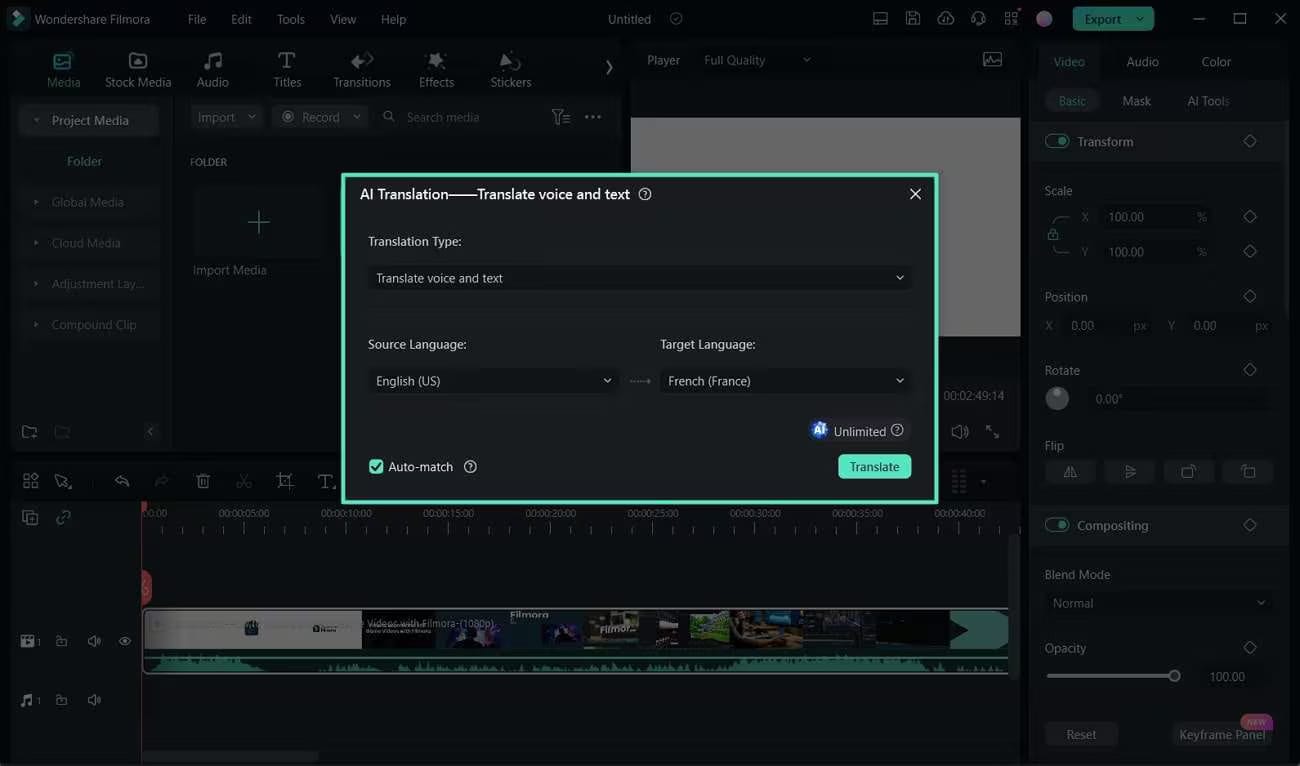The width and height of the screenshot is (1300, 766).
Task: Click the Rotate dial knob
Action: (1057, 398)
